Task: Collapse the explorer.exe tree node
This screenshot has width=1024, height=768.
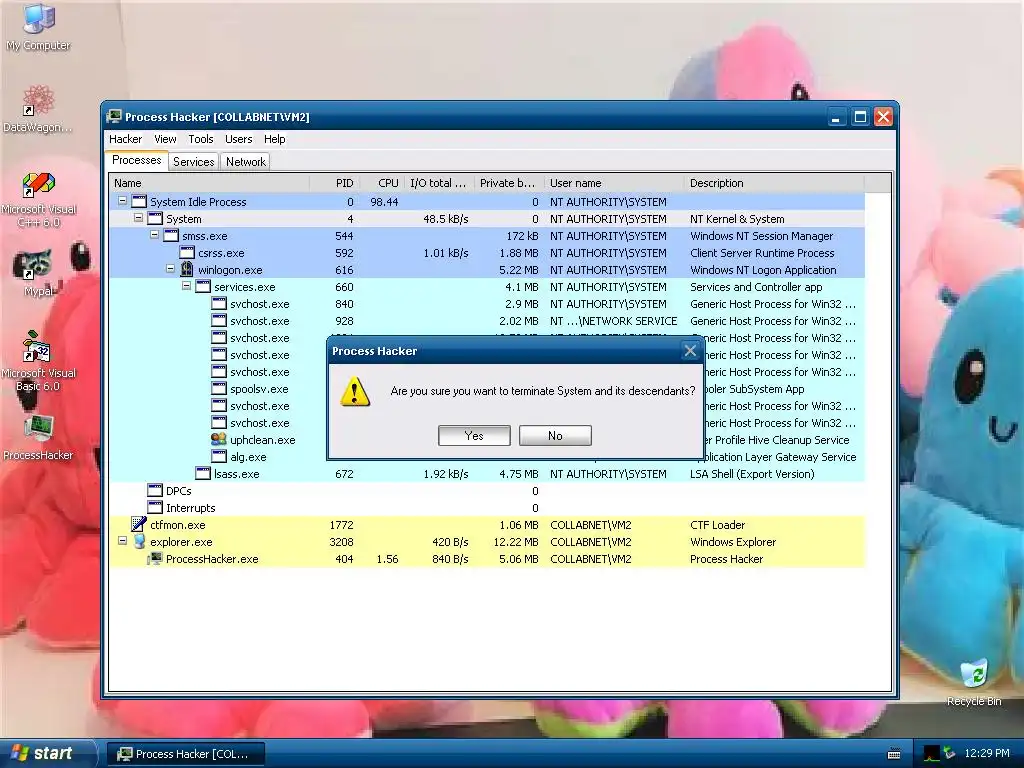Action: [122, 541]
